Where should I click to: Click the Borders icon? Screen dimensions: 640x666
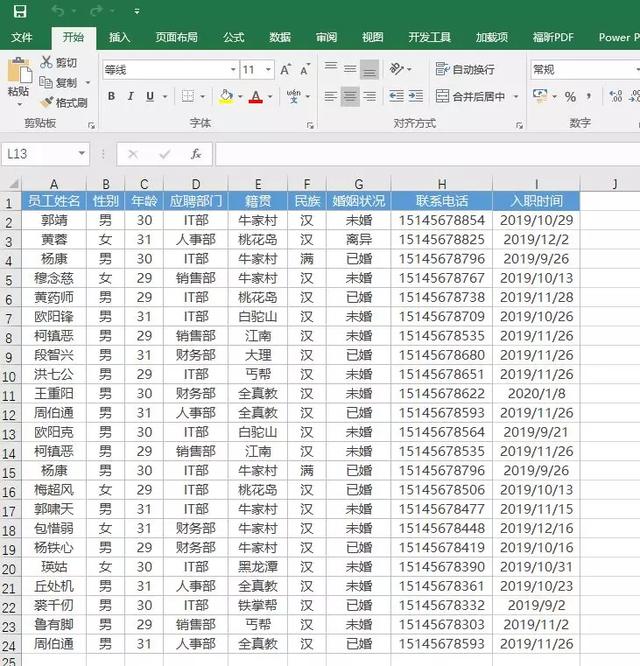coord(188,96)
